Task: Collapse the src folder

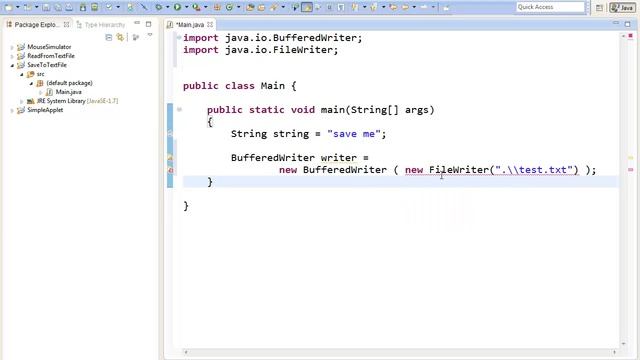Action: pos(22,74)
